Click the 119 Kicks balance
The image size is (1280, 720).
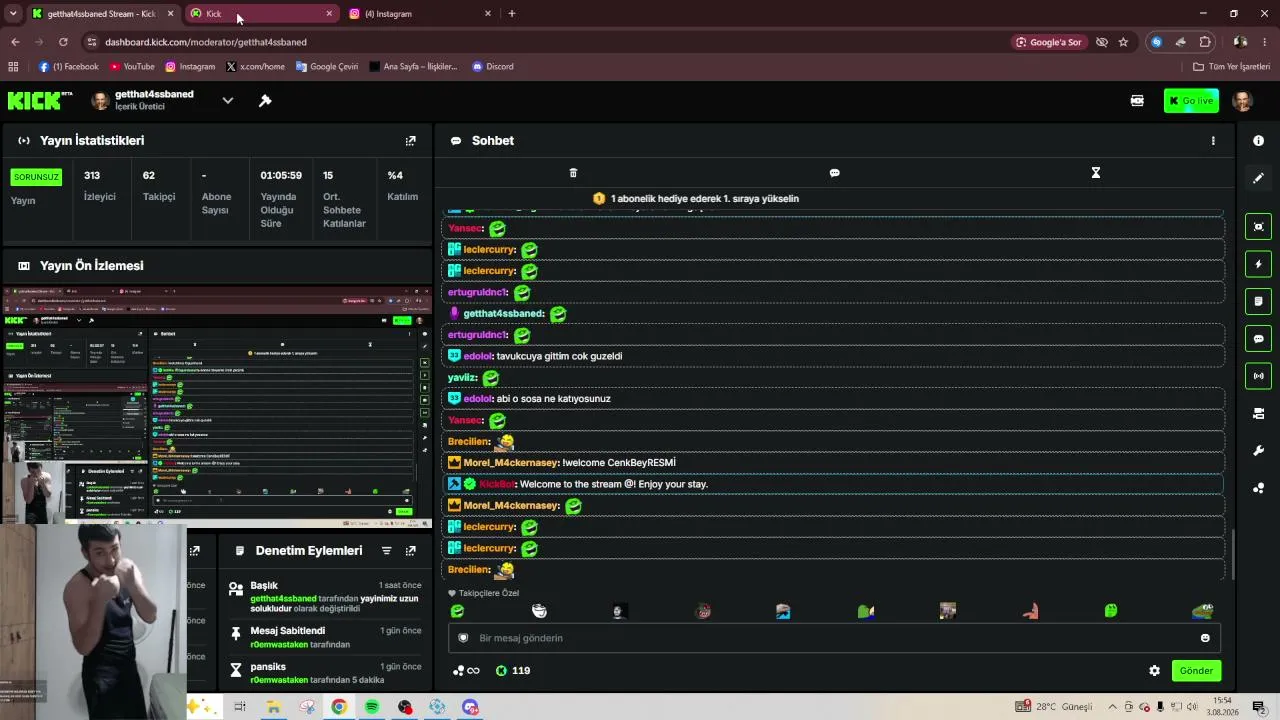(x=513, y=671)
